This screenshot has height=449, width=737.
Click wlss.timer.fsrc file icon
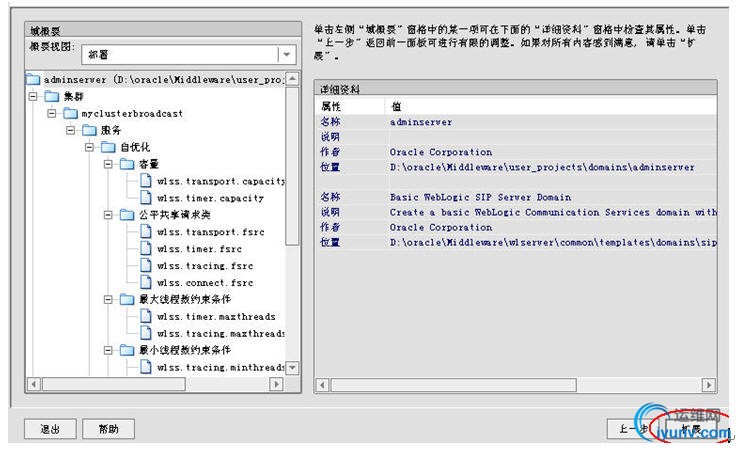(x=146, y=249)
